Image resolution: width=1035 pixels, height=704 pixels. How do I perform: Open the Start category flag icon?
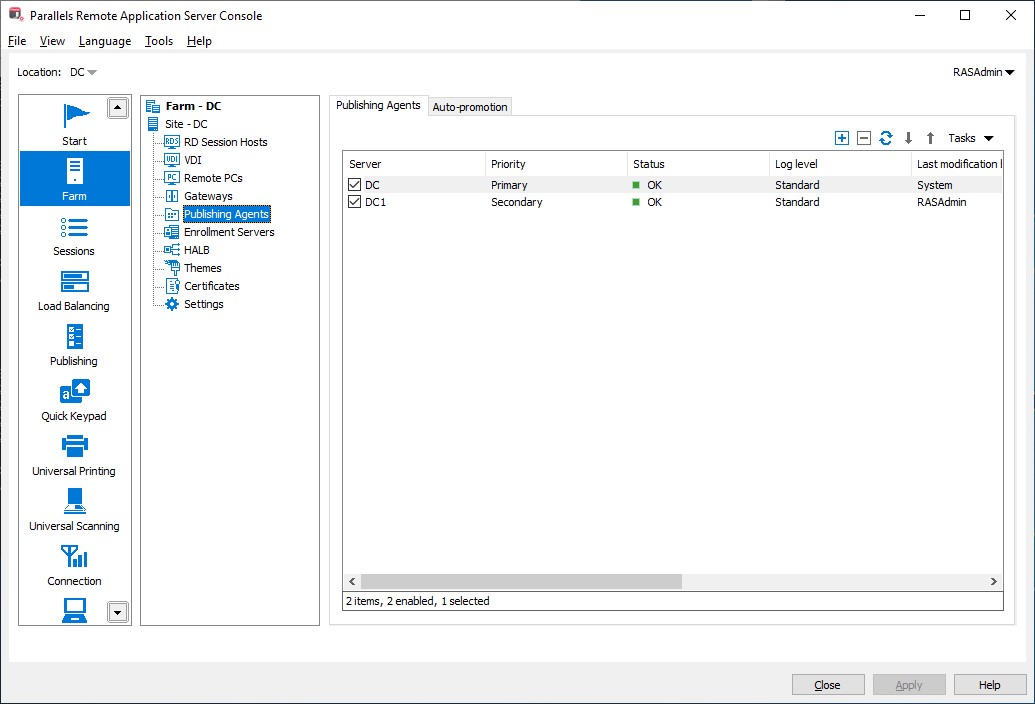click(x=75, y=116)
